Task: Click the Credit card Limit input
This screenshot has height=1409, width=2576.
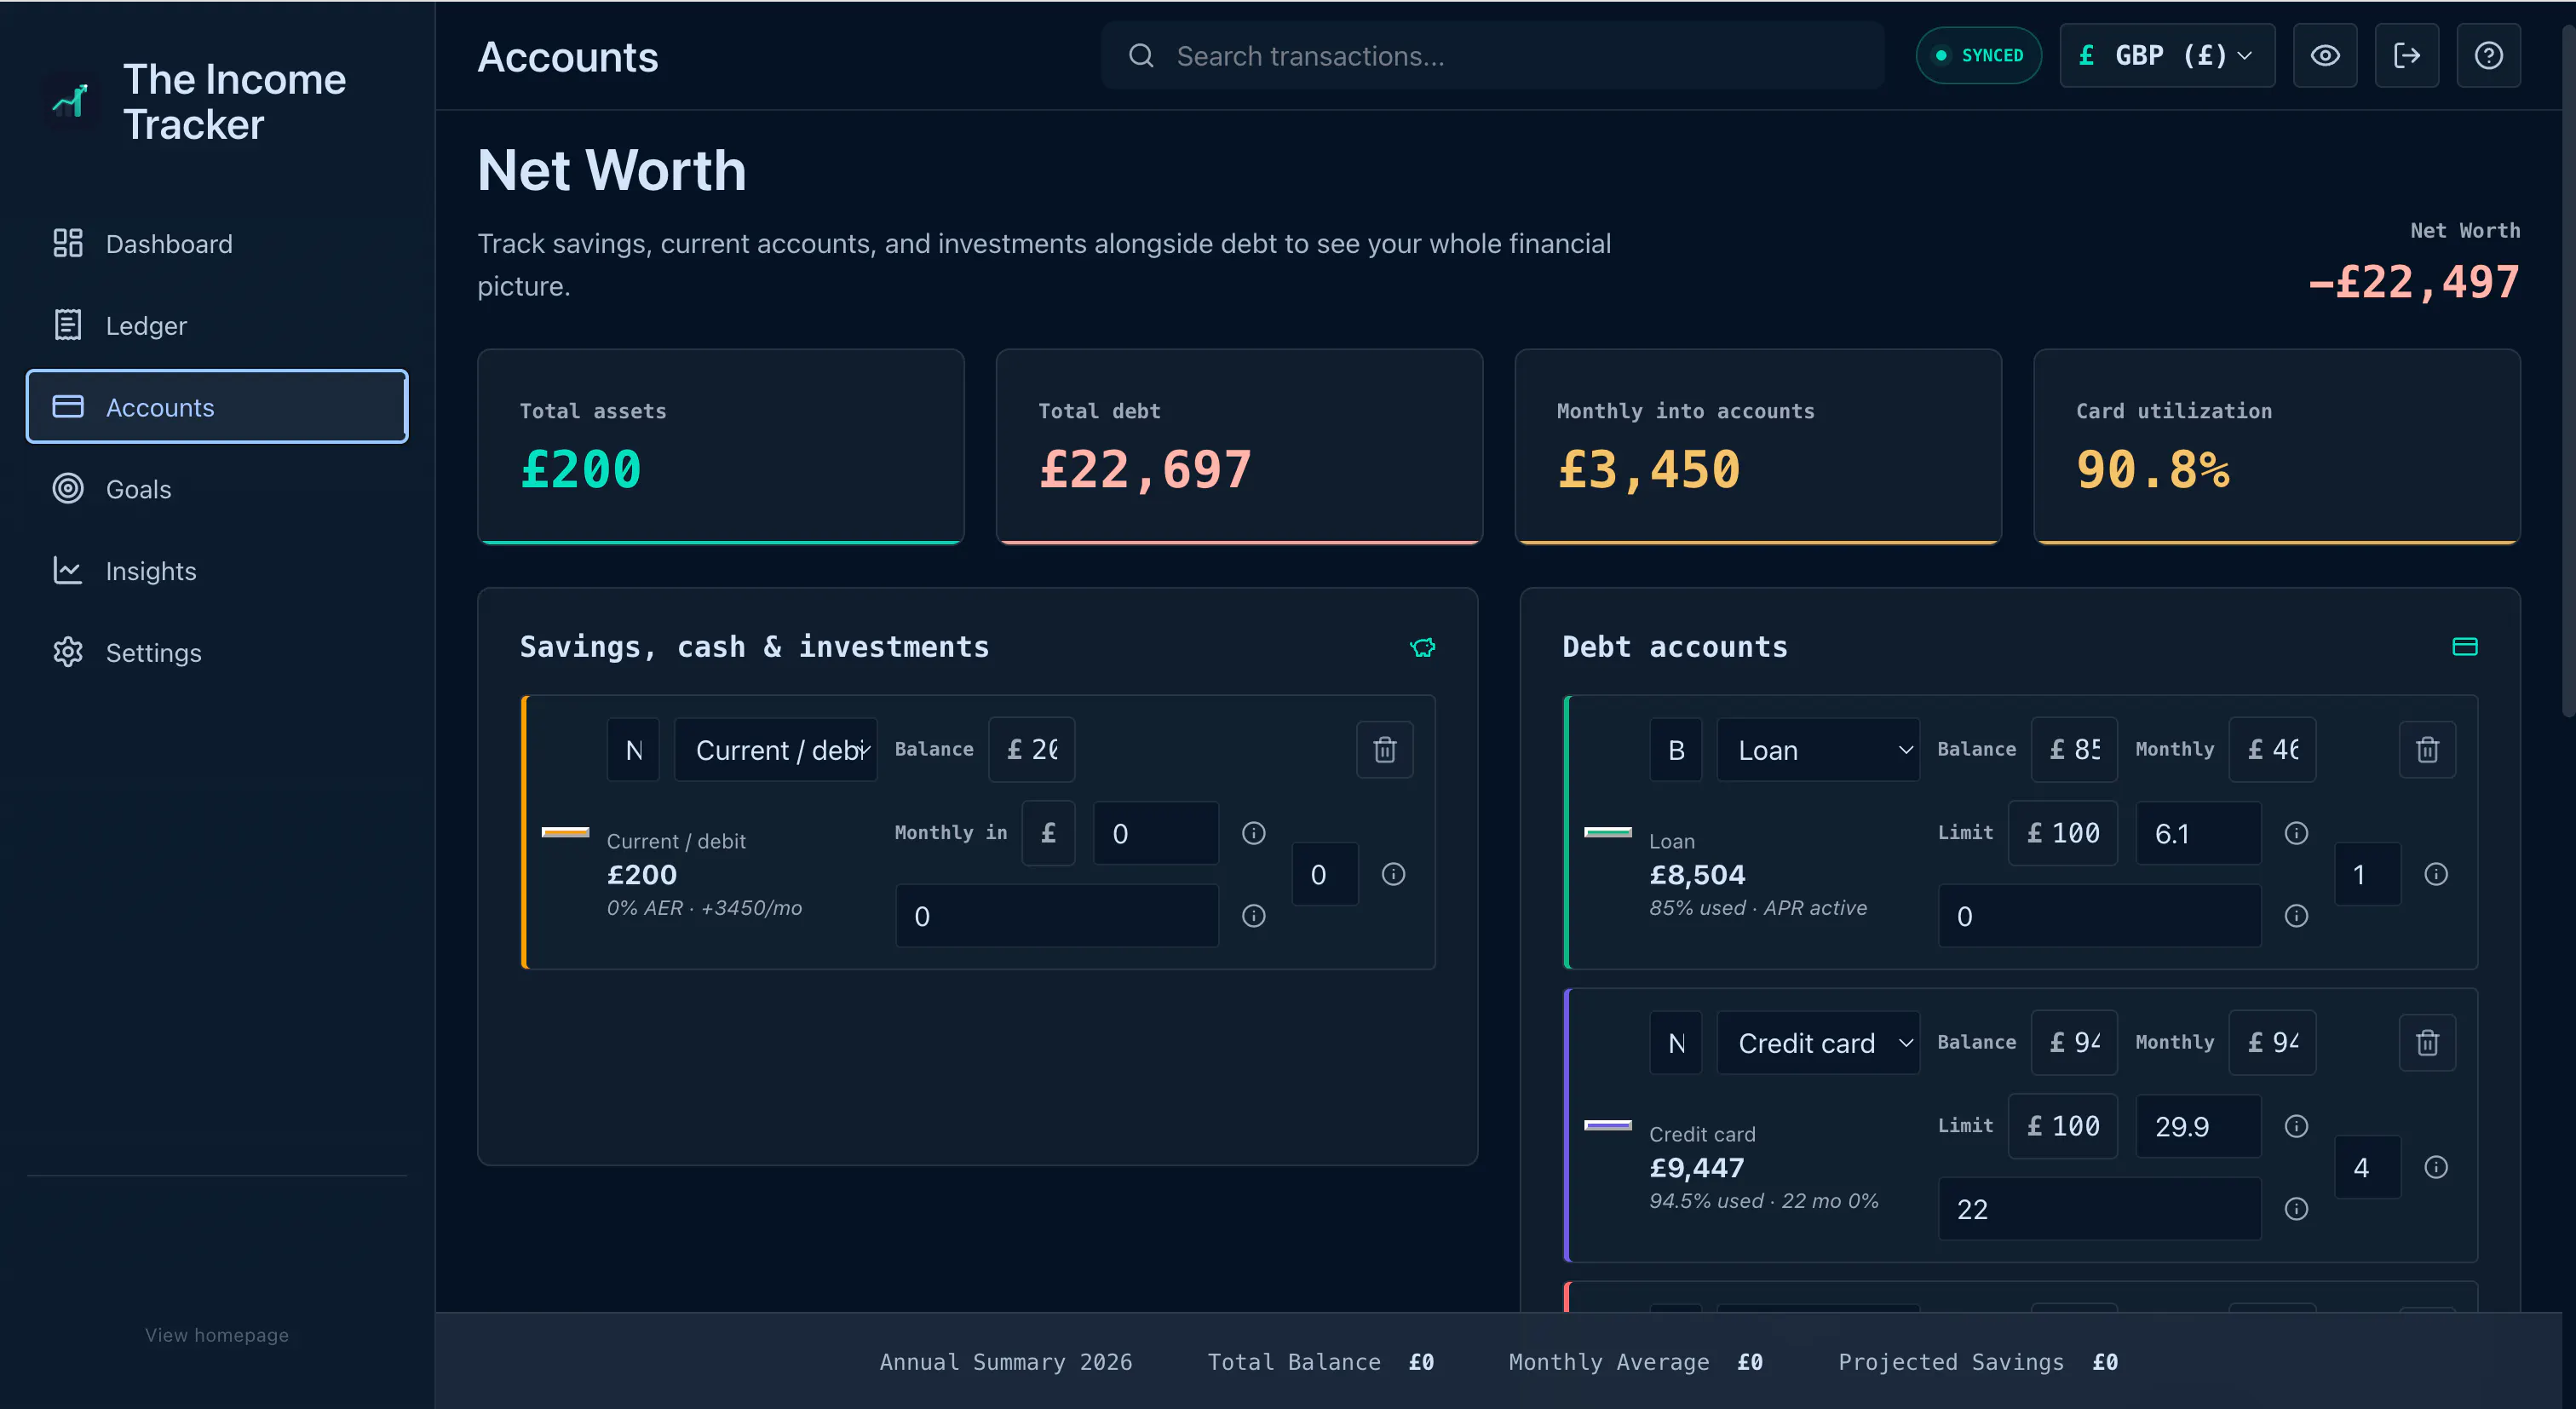Action: pyautogui.click(x=2063, y=1126)
